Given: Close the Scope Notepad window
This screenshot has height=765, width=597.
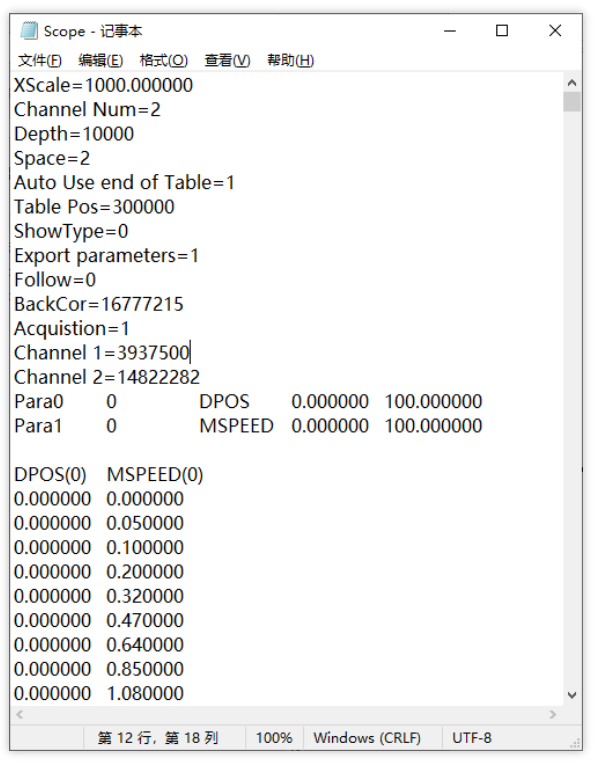Looking at the screenshot, I should (x=555, y=31).
